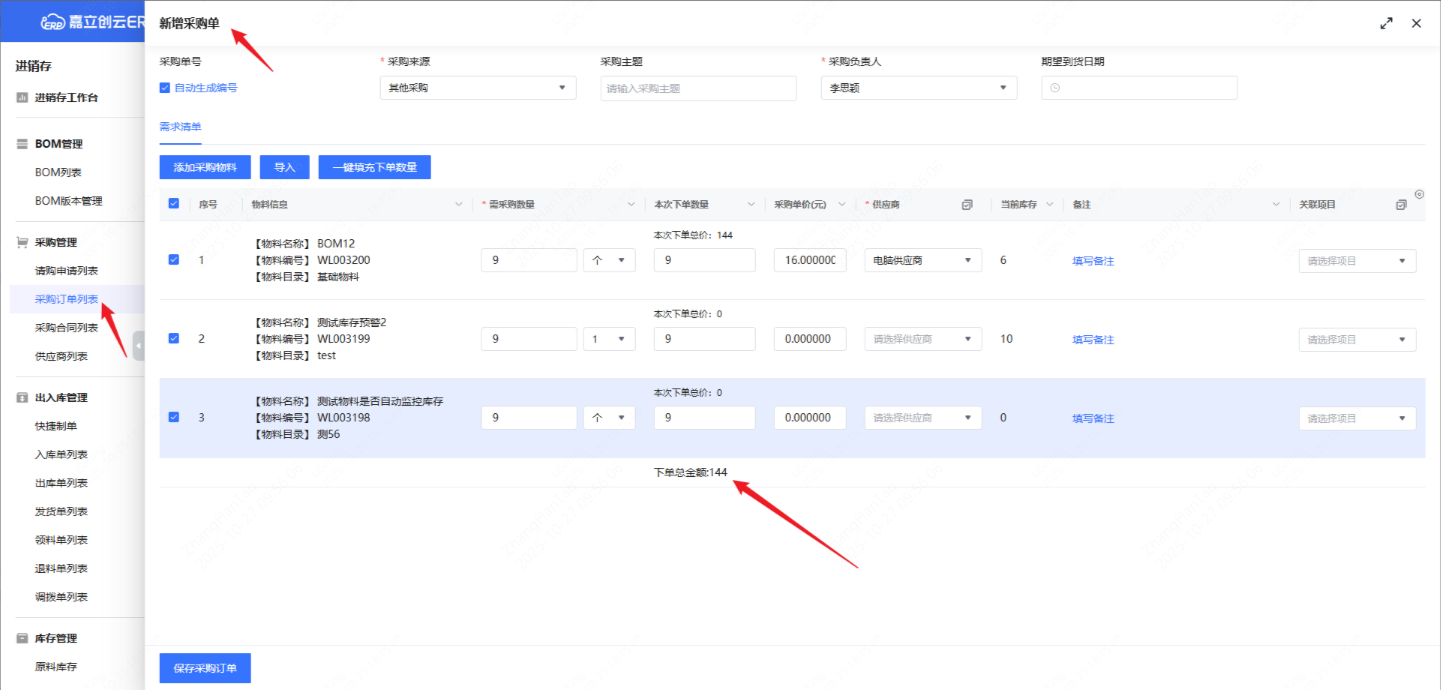Screen dimensions: 1441x690
Task: Click 填写备注 link for BOM12 row
Action: pos(1093,261)
